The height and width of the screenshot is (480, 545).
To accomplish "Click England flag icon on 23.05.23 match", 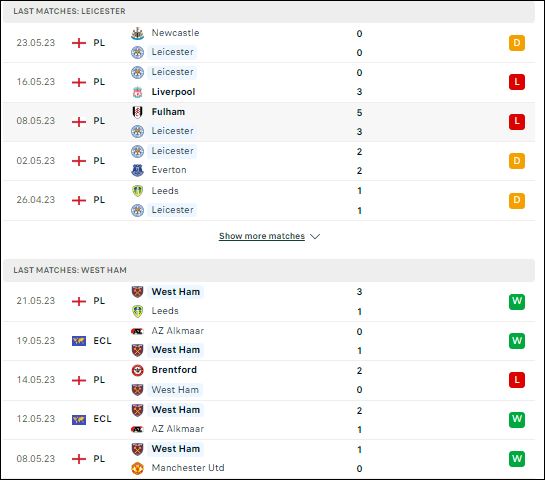I will pos(79,43).
